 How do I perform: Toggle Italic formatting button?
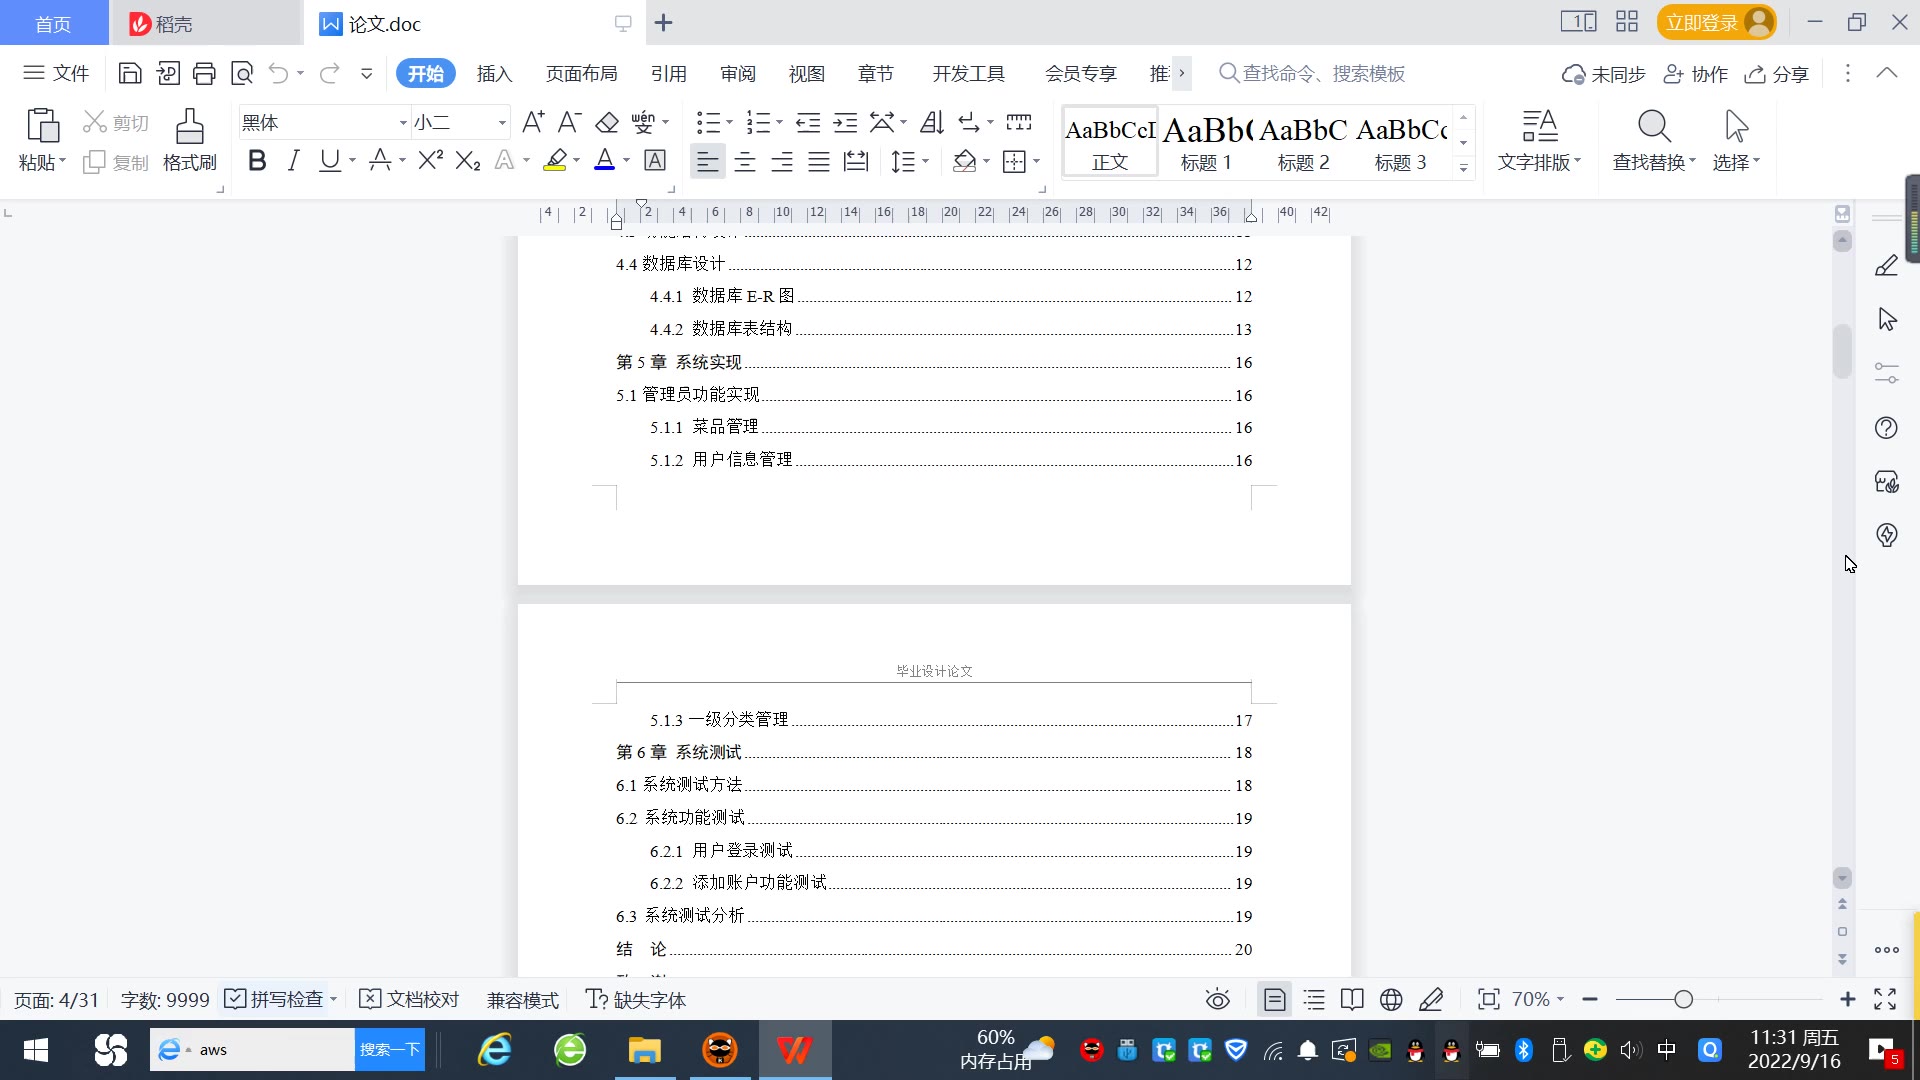293,161
